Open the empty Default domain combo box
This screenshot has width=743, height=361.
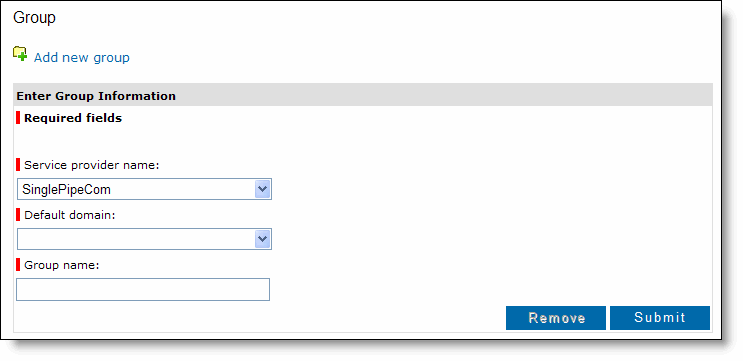[x=144, y=239]
